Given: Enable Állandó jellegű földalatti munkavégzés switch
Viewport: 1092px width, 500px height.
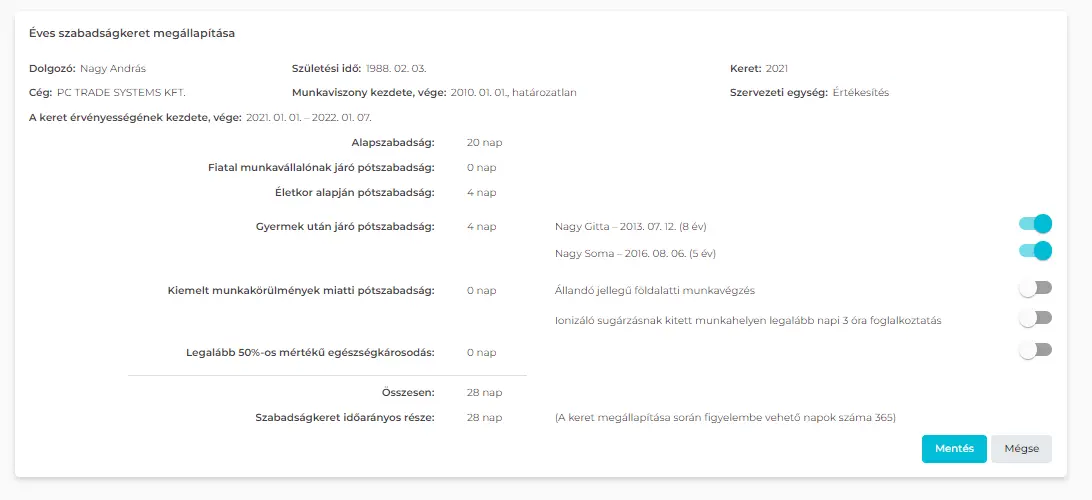Looking at the screenshot, I should (1035, 288).
